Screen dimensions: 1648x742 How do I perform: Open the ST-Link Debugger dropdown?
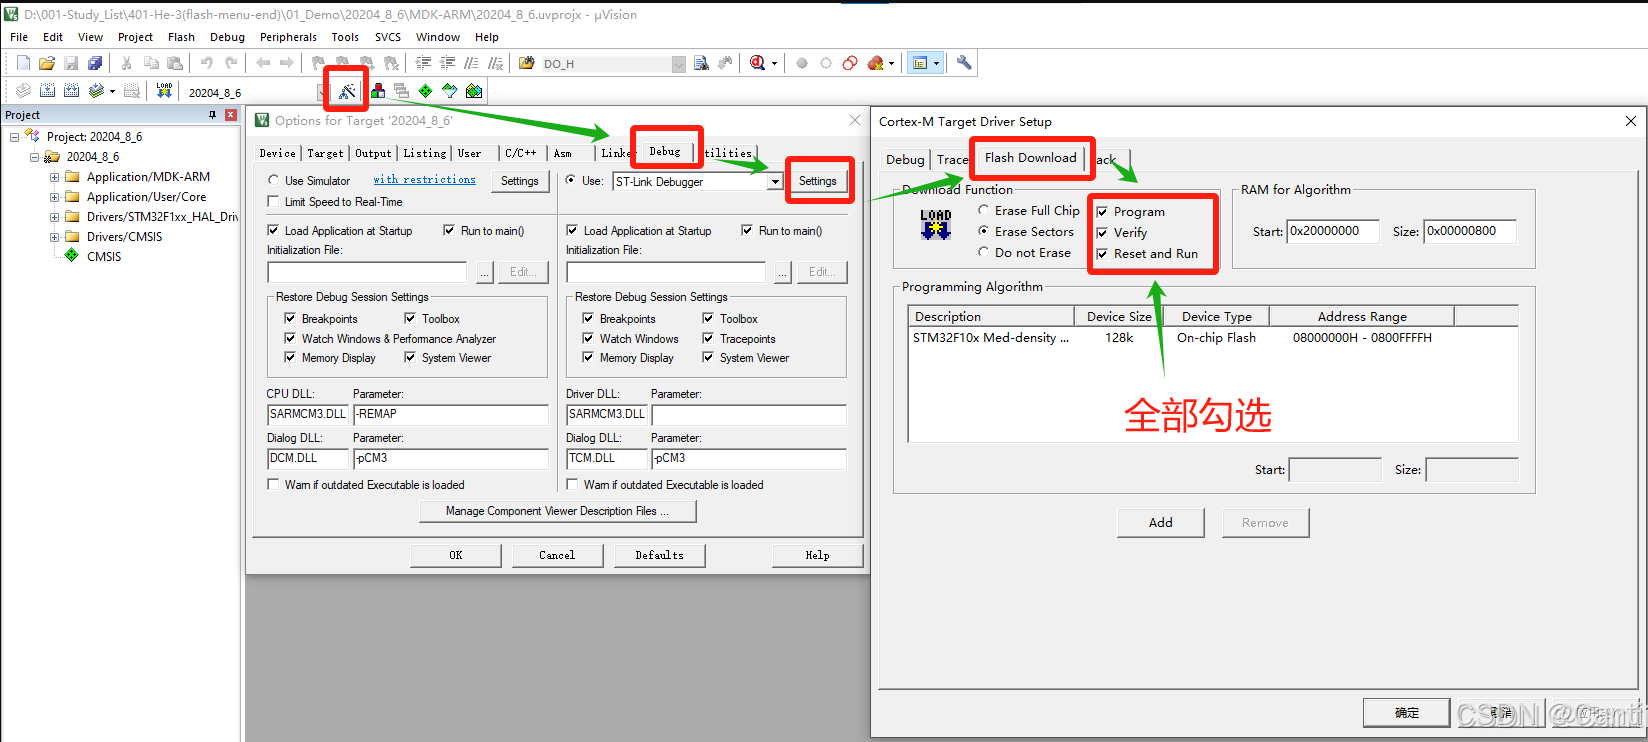775,182
